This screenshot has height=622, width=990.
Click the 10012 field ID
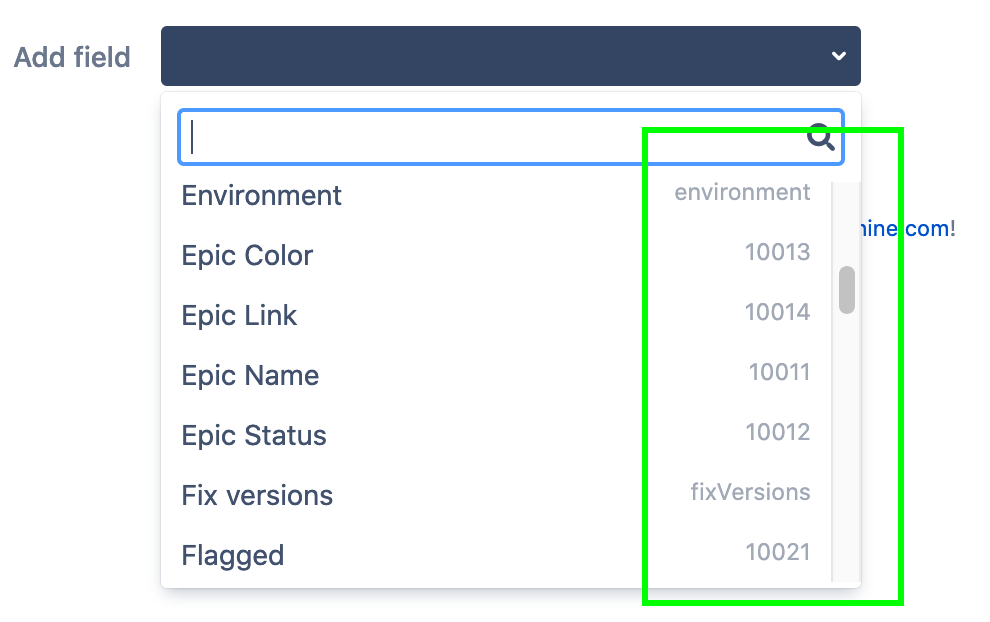pos(778,432)
